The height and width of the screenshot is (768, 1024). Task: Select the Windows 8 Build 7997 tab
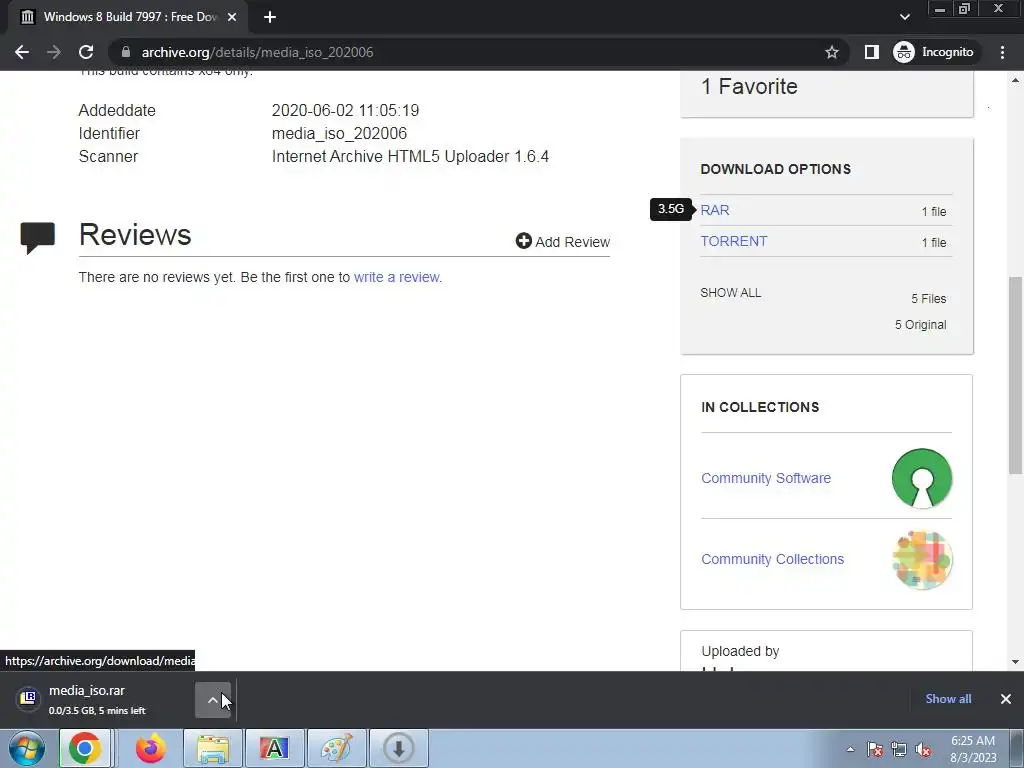pos(127,18)
